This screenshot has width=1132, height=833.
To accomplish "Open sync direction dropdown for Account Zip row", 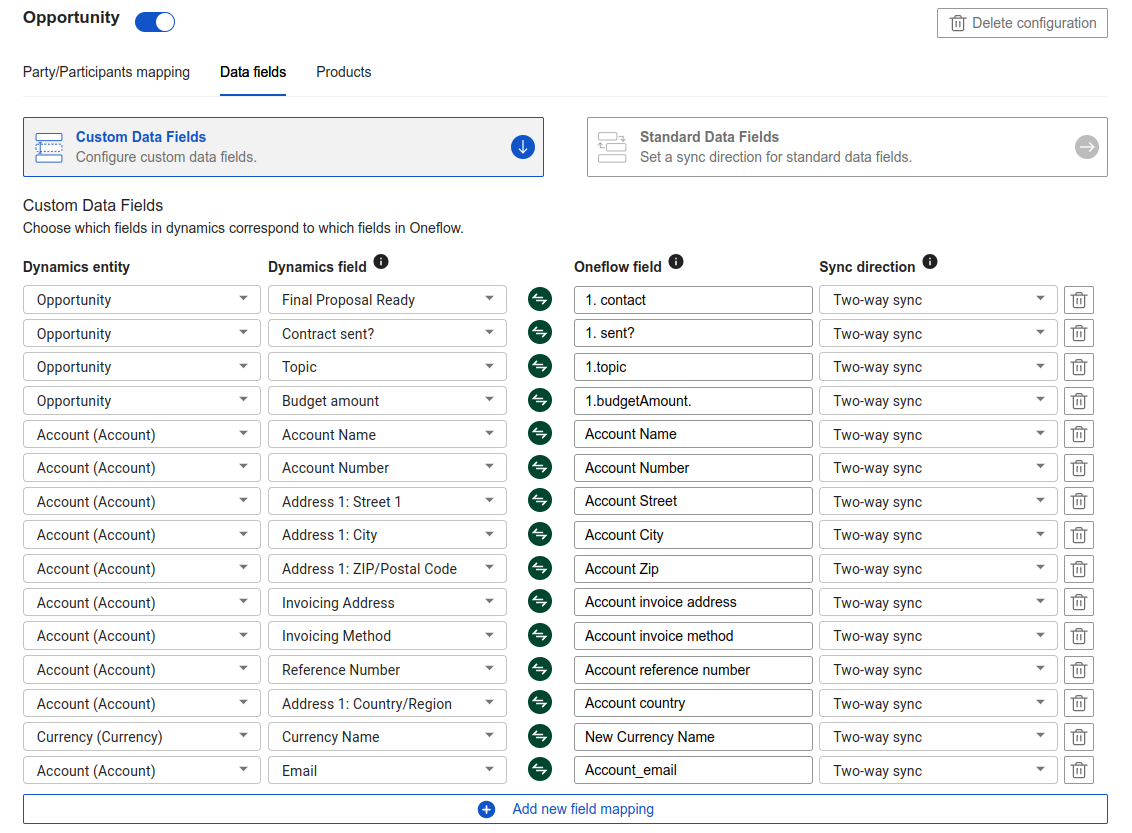I will click(x=939, y=569).
